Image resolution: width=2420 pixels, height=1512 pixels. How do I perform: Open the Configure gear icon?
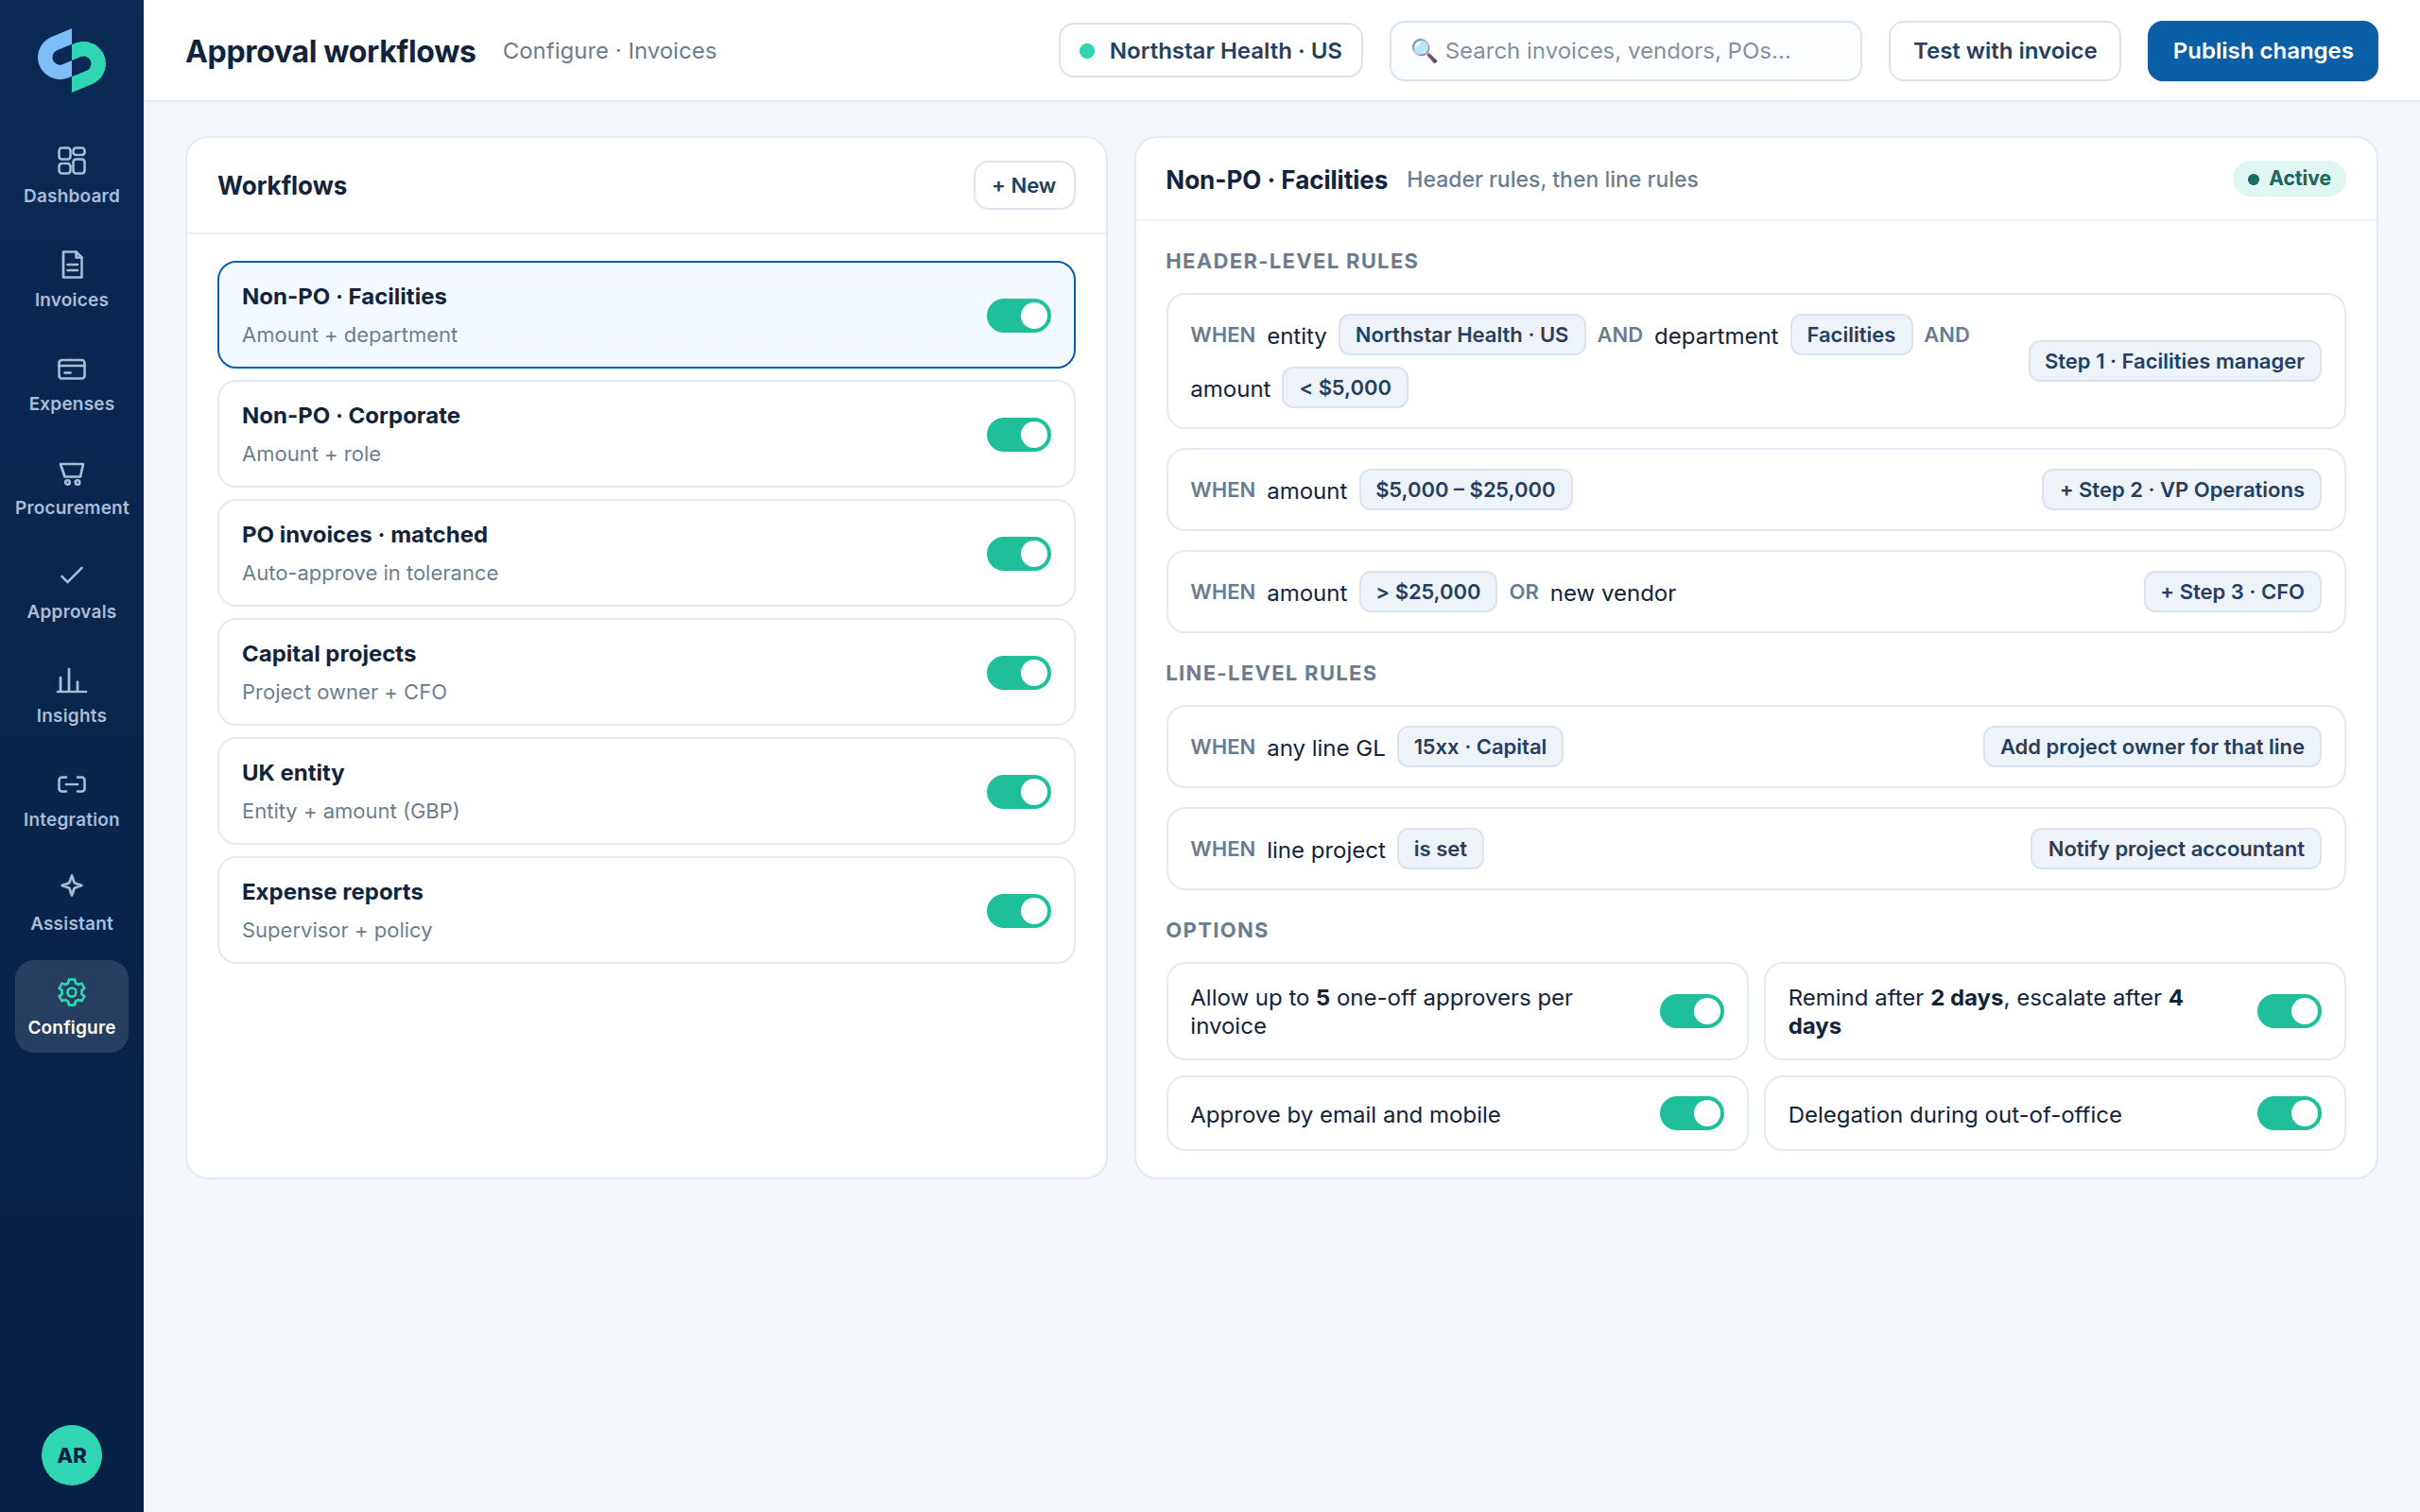click(x=71, y=992)
